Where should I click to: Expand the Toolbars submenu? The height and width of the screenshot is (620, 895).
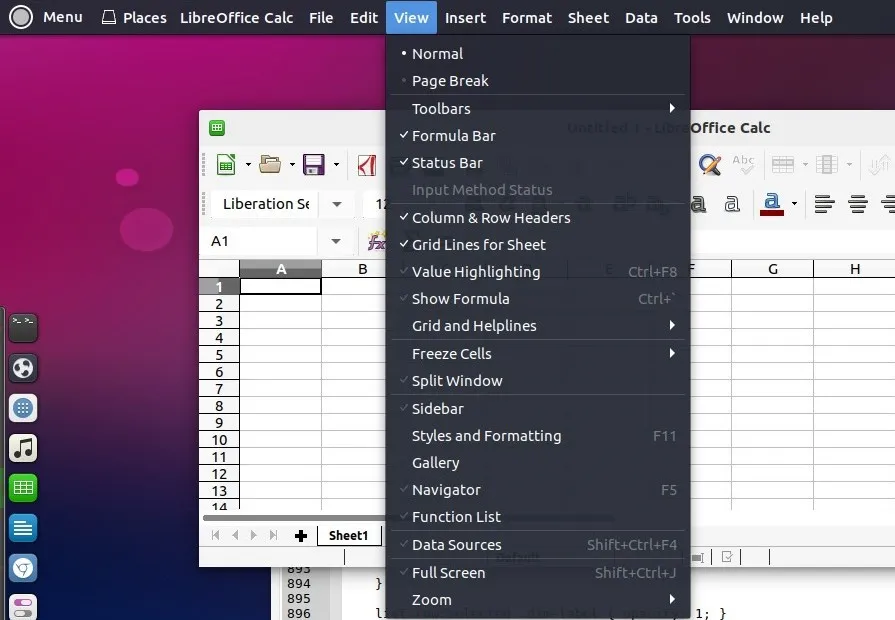pyautogui.click(x=440, y=108)
